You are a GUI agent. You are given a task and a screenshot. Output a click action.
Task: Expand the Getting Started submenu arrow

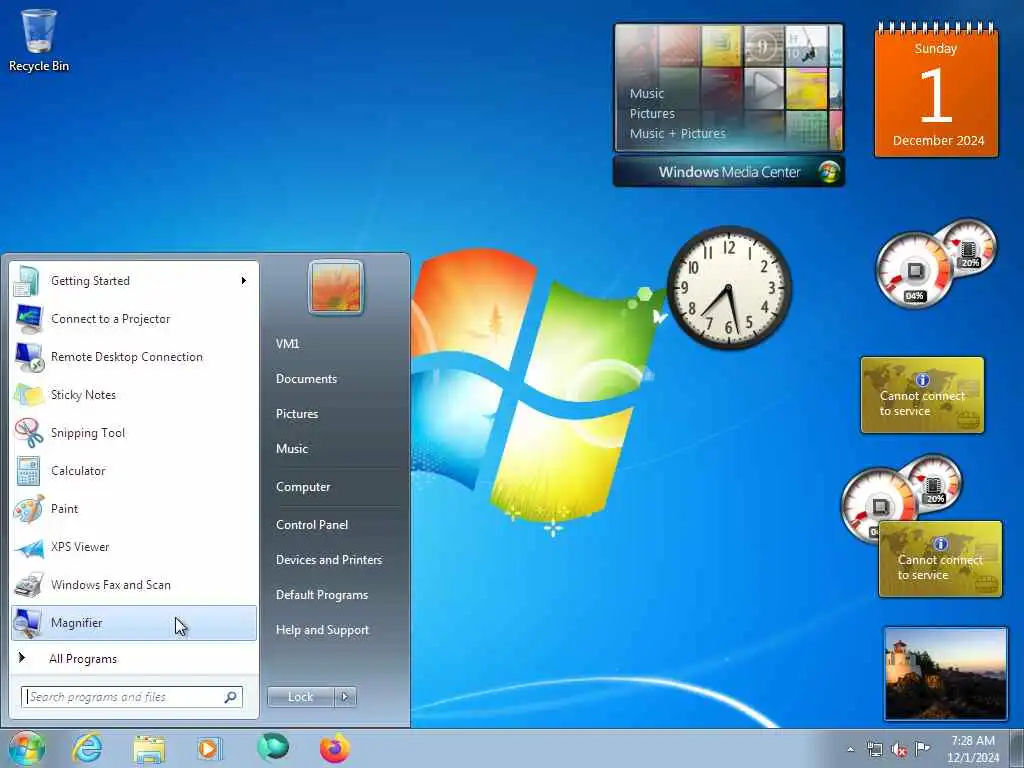[244, 281]
